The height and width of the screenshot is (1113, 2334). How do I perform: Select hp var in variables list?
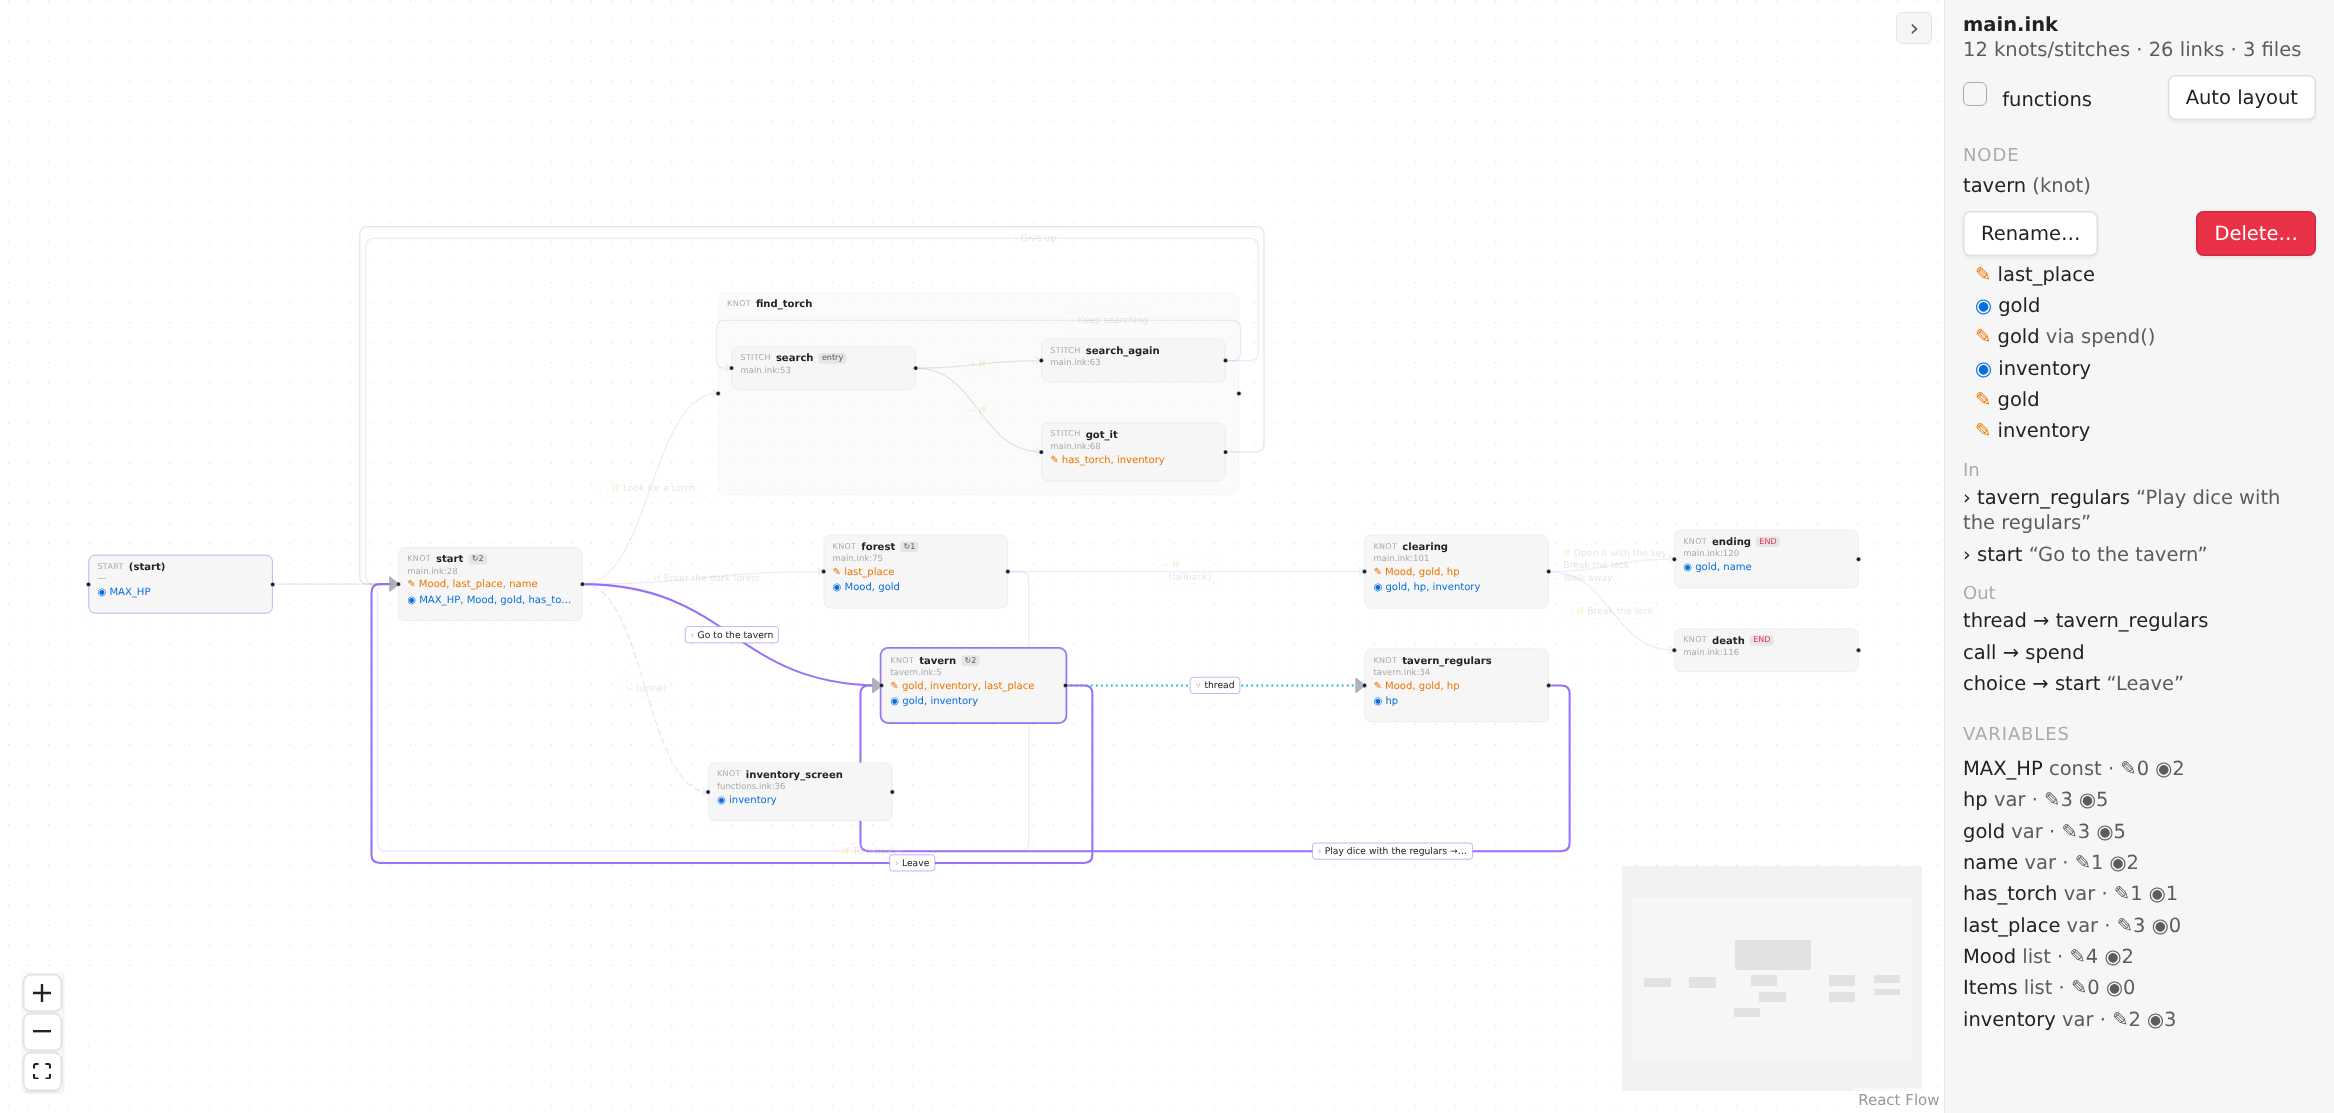coord(2035,800)
